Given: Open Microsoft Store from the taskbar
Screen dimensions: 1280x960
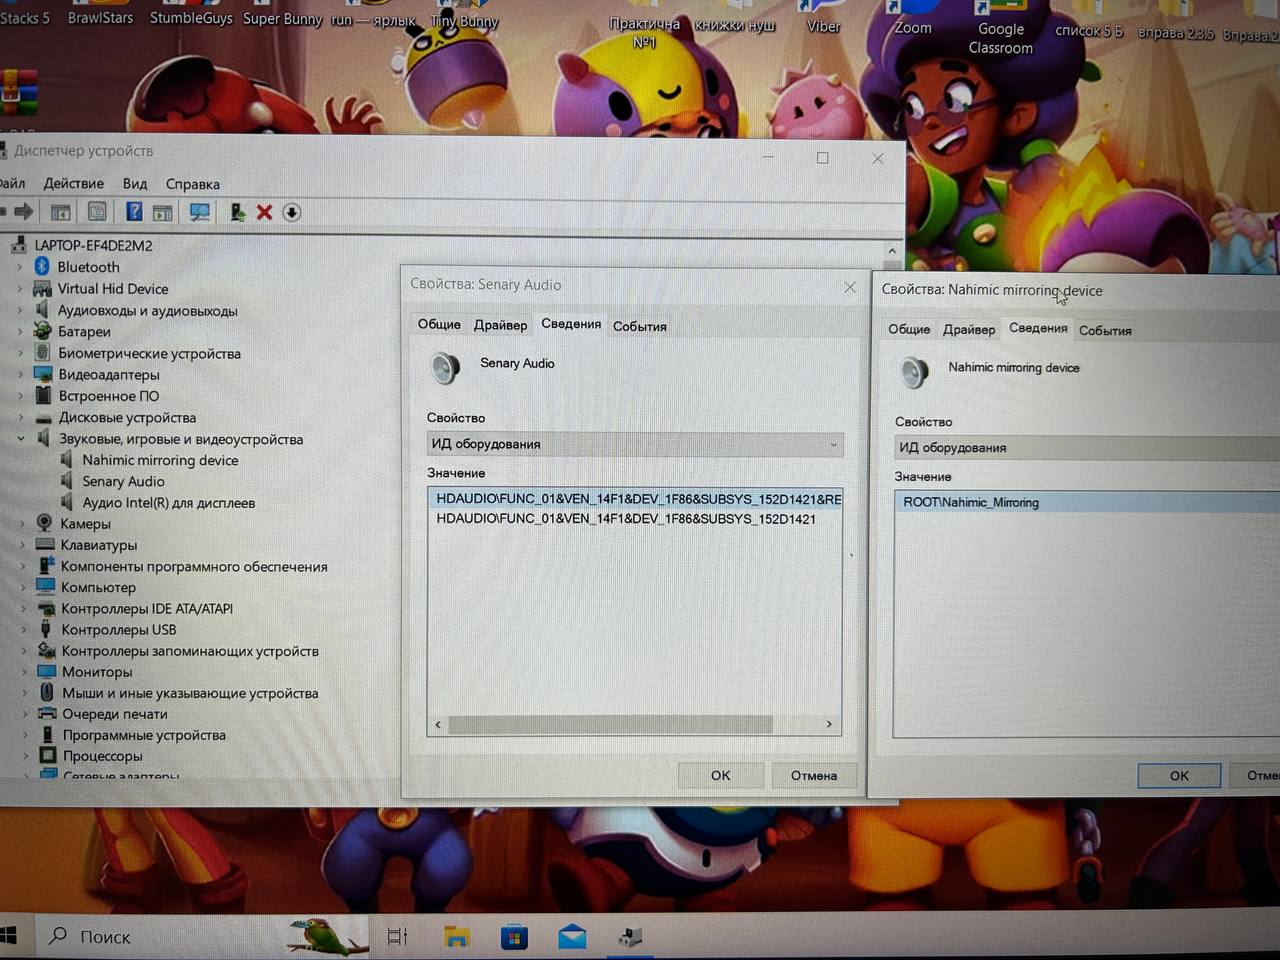Looking at the screenshot, I should tap(514, 937).
